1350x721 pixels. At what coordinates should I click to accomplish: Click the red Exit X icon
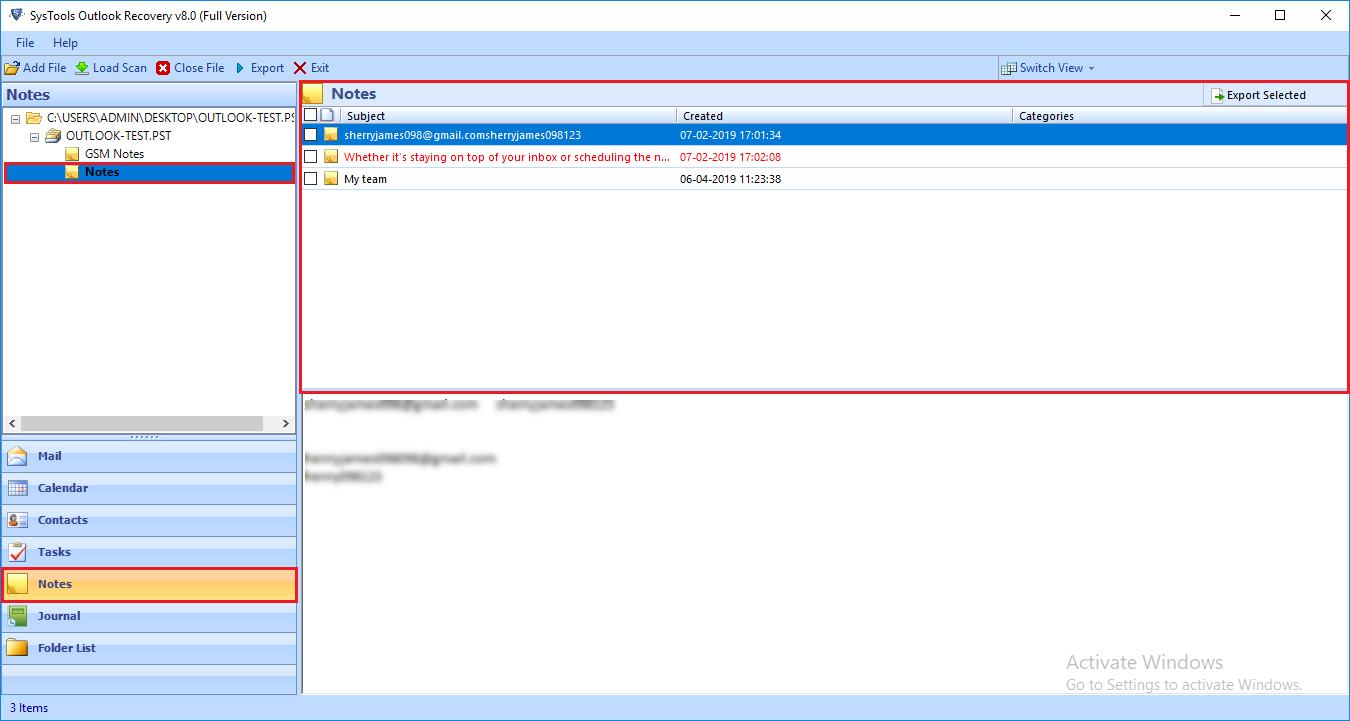[x=300, y=68]
